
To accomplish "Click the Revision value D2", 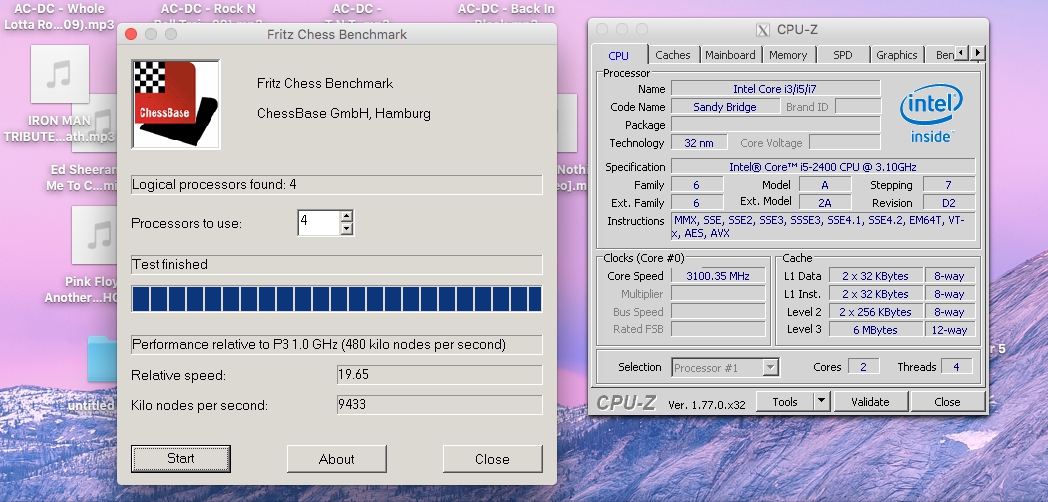I will pyautogui.click(x=949, y=202).
